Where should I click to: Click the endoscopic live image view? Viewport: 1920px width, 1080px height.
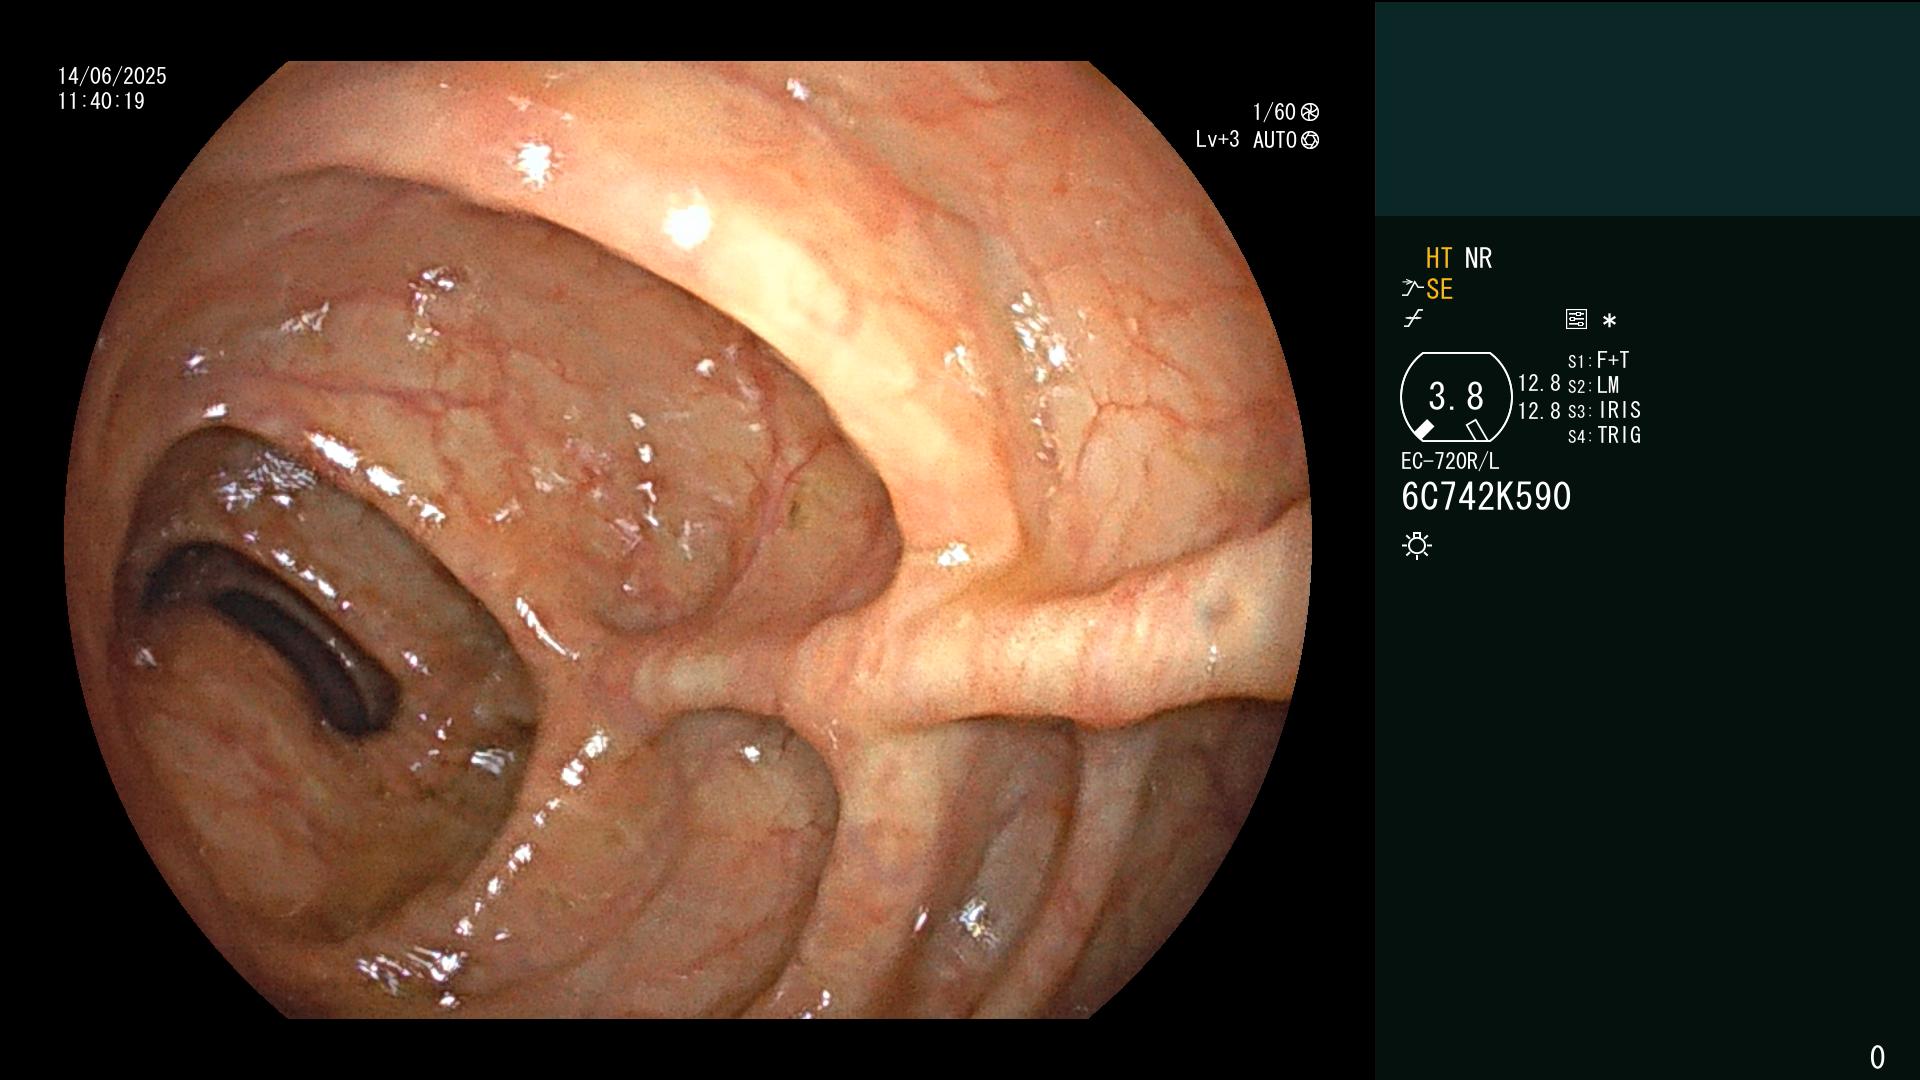point(688,540)
